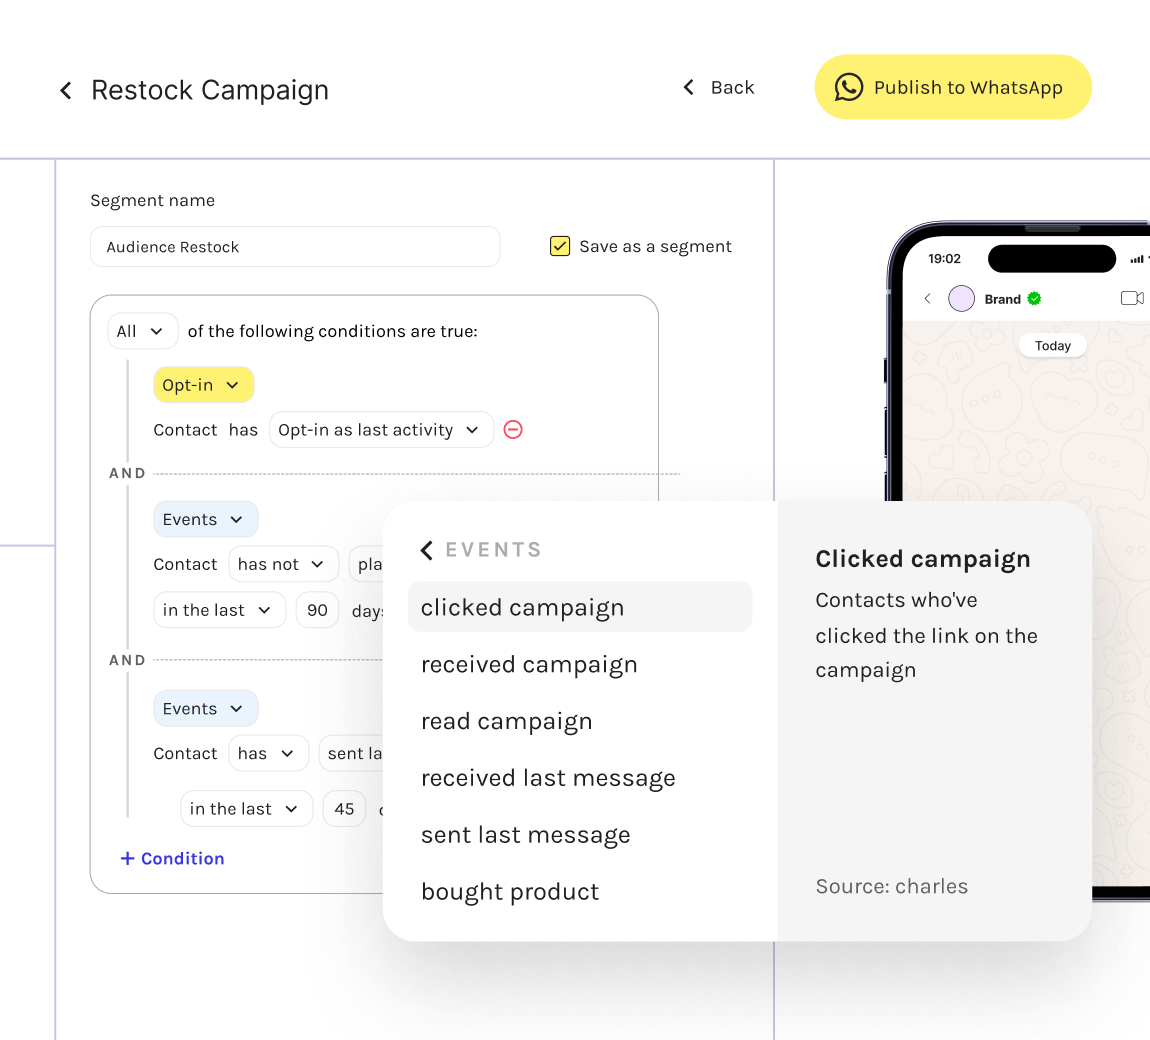This screenshot has height=1040, width=1150.
Task: Click the 'sent la...' event selector field
Action: [351, 753]
